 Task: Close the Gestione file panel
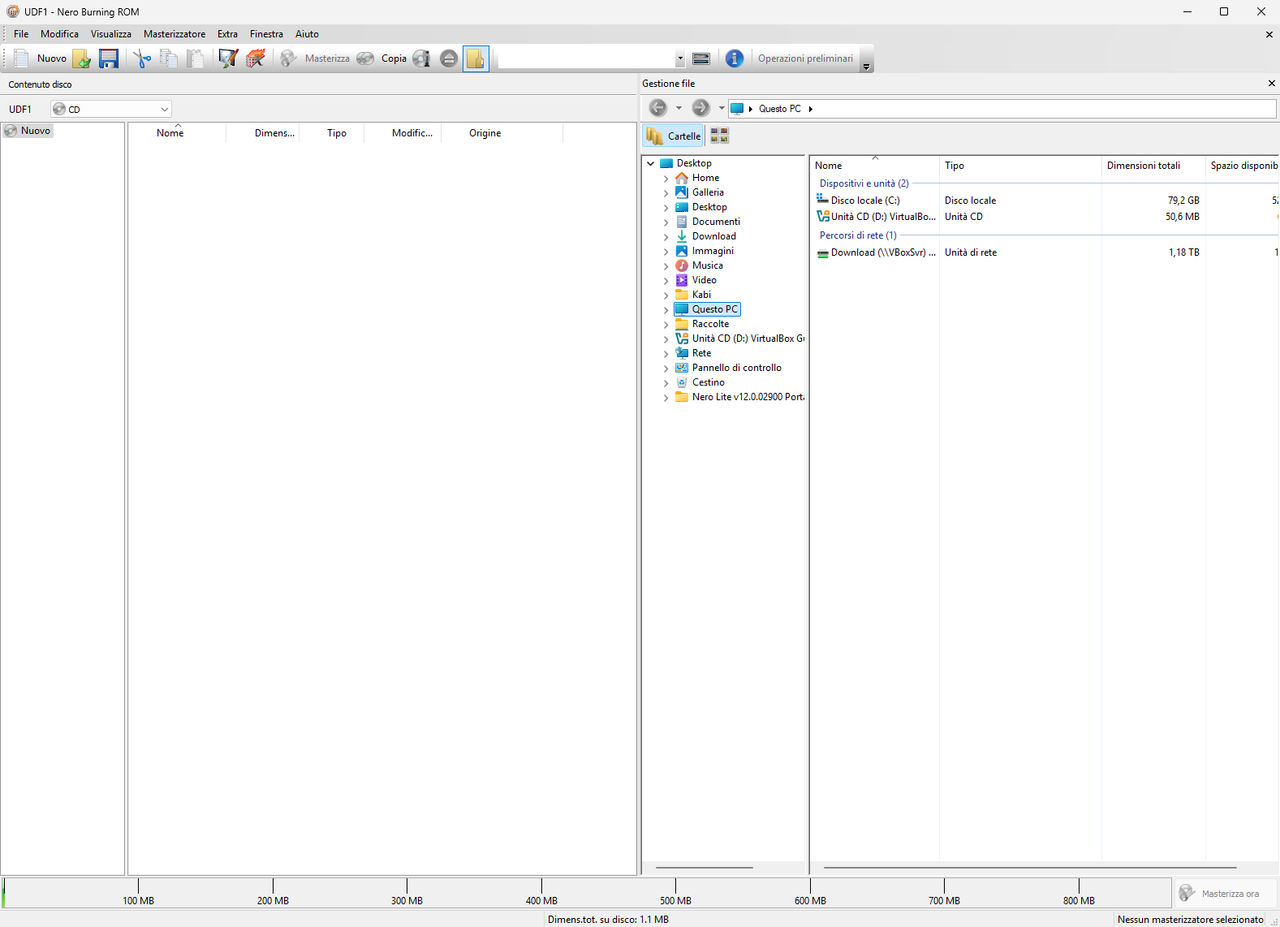(x=1271, y=84)
